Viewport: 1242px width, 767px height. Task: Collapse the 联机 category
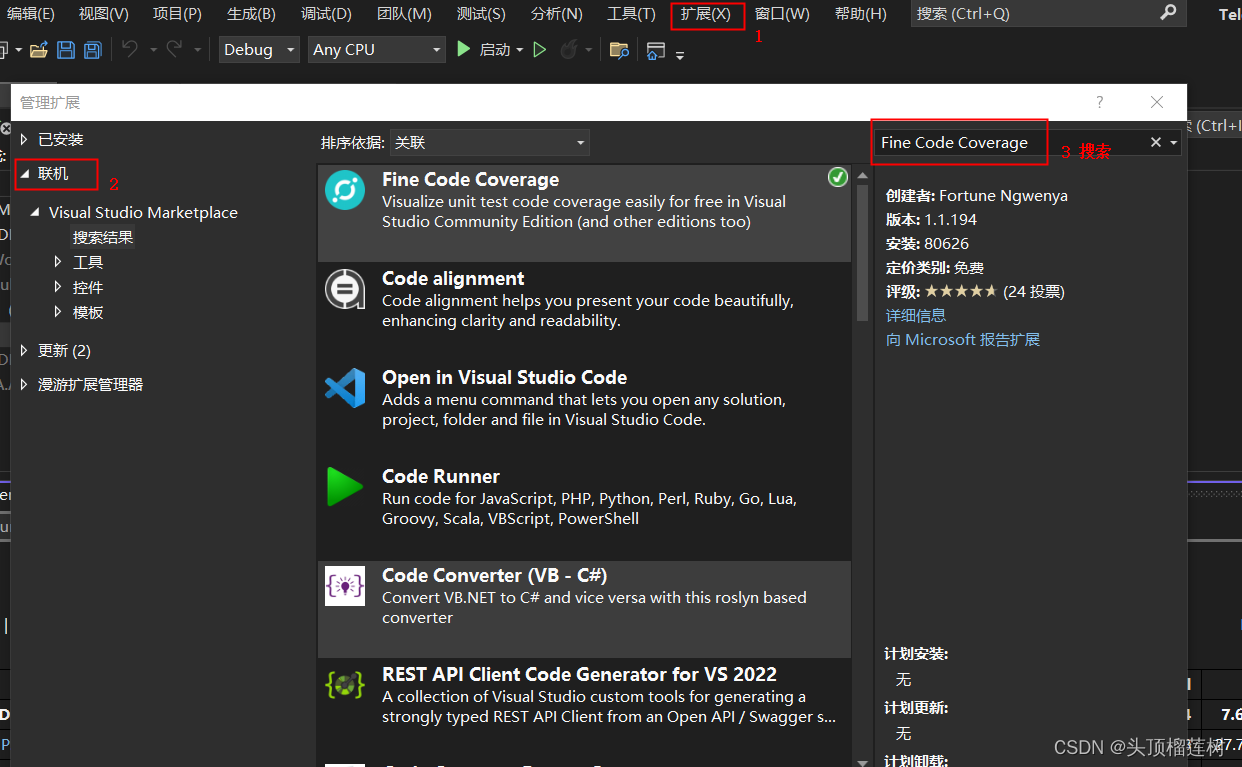[25, 174]
